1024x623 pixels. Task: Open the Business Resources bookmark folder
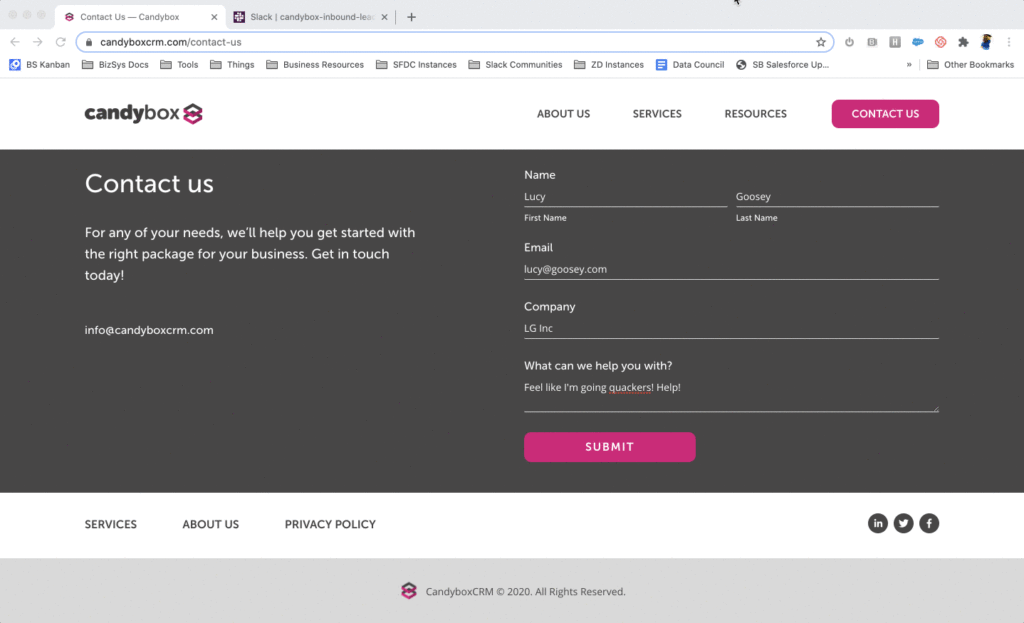click(x=315, y=65)
